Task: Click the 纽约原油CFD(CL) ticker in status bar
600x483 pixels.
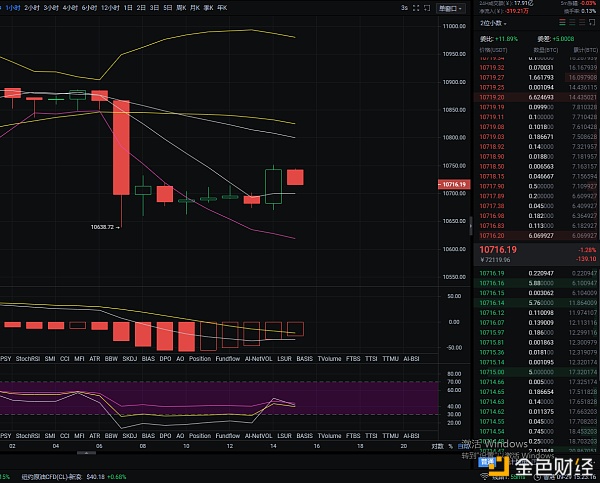Action: tap(74, 477)
